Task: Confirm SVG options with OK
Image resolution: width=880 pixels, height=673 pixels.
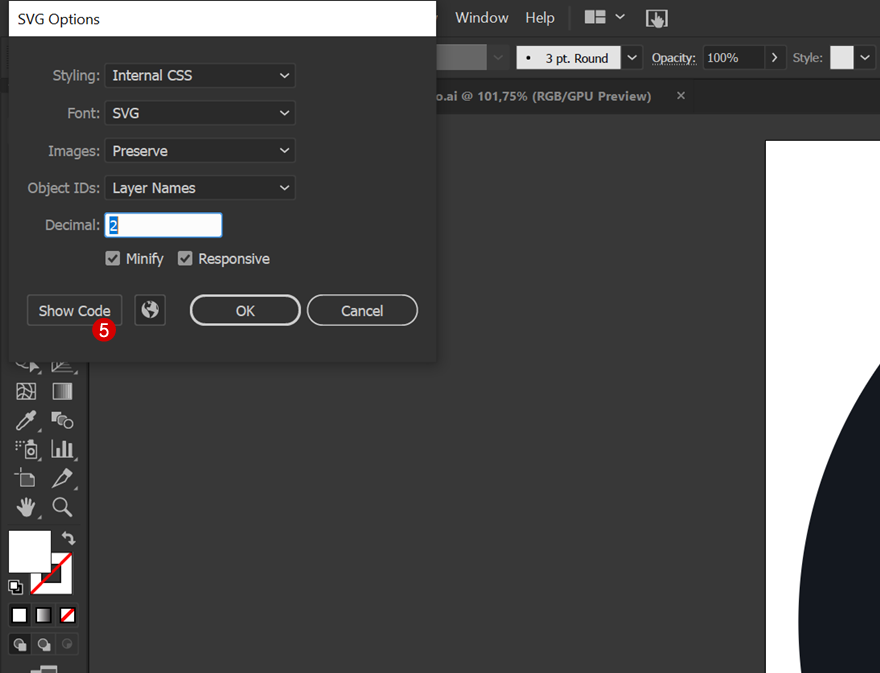Action: click(245, 310)
